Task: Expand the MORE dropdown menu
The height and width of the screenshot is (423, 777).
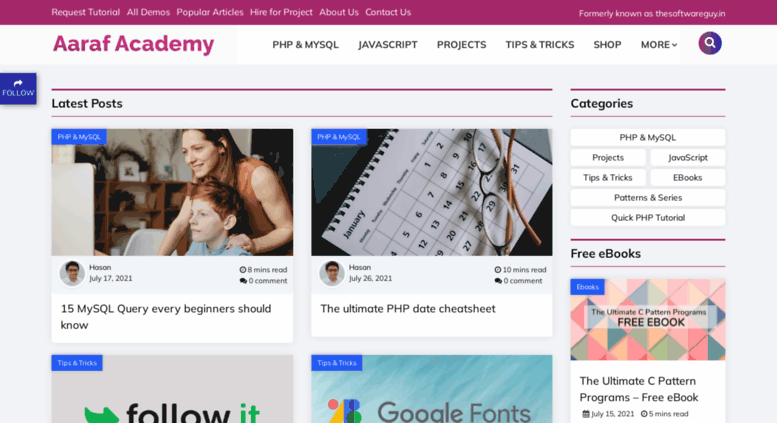Action: [659, 45]
